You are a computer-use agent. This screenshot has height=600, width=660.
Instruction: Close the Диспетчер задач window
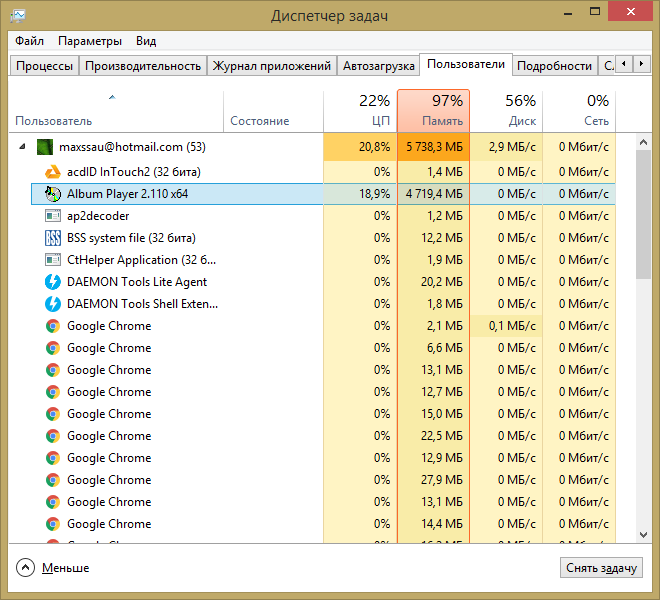pos(631,11)
